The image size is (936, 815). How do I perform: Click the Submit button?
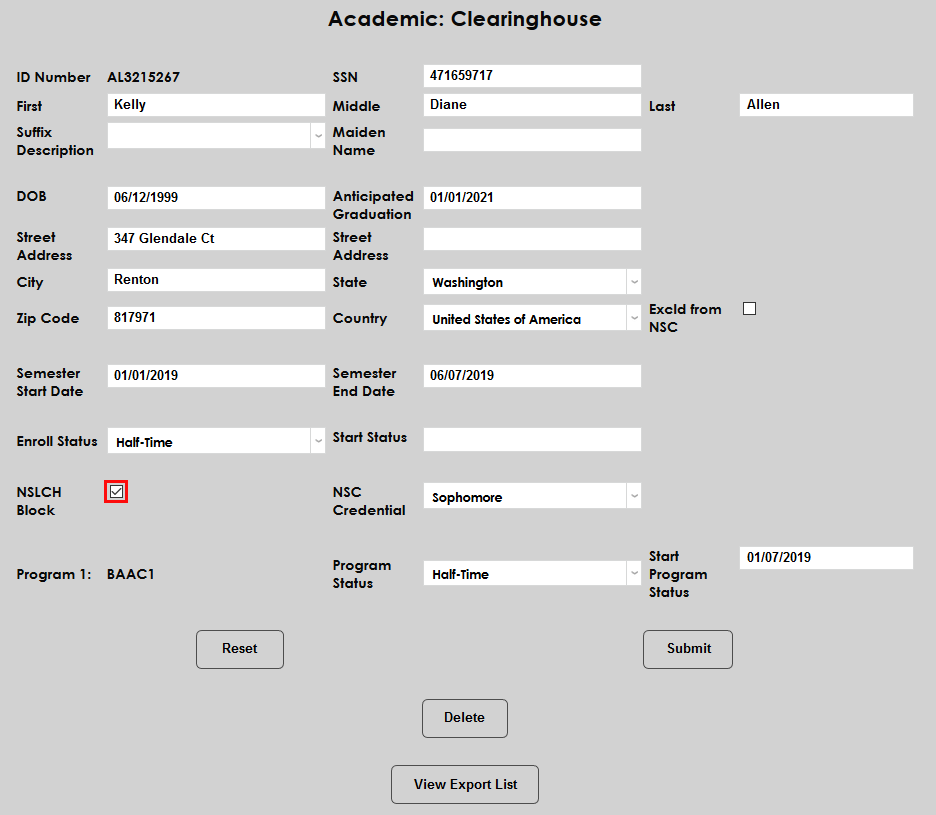pos(687,649)
